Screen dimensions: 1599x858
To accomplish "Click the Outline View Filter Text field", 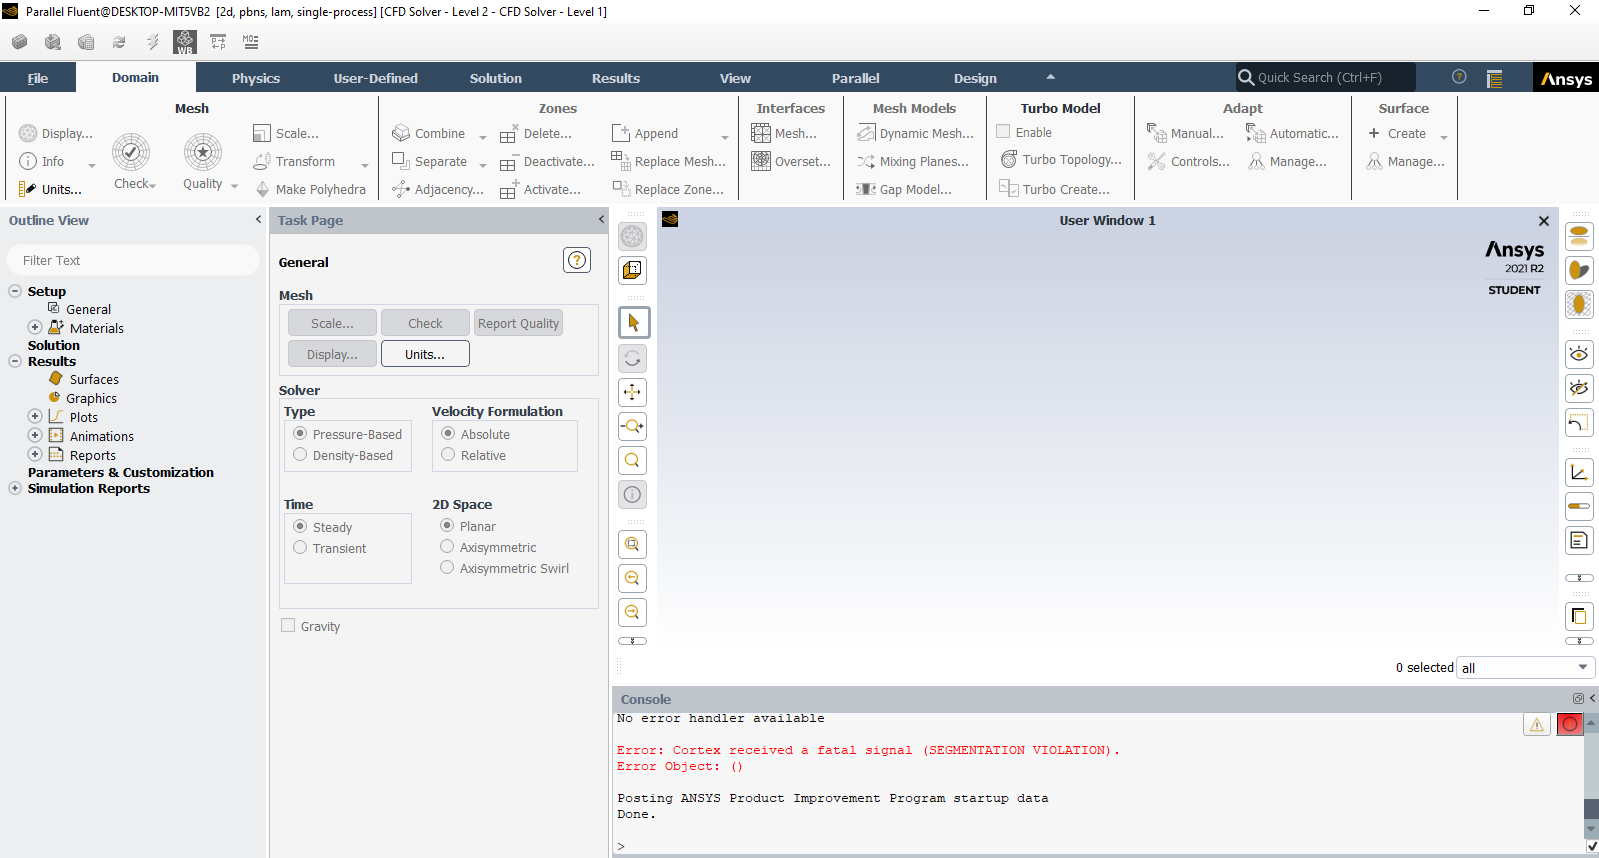I will 133,260.
